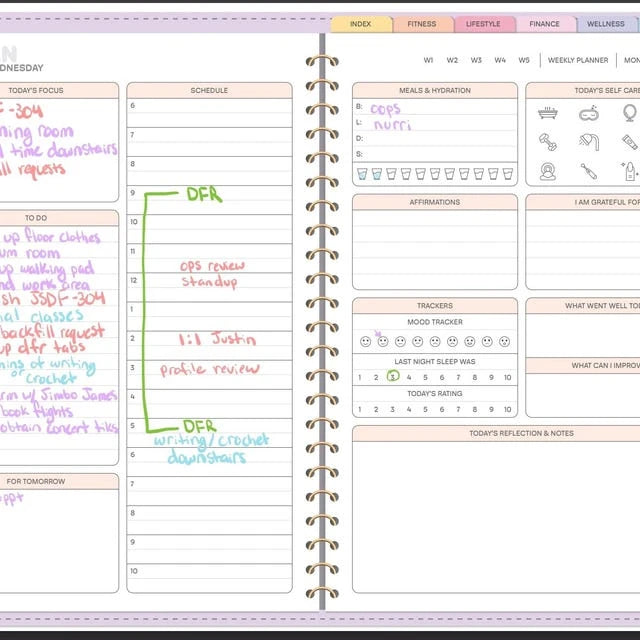Tap the 'book flights' to-do entry
Image resolution: width=640 pixels, height=640 pixels.
37,411
